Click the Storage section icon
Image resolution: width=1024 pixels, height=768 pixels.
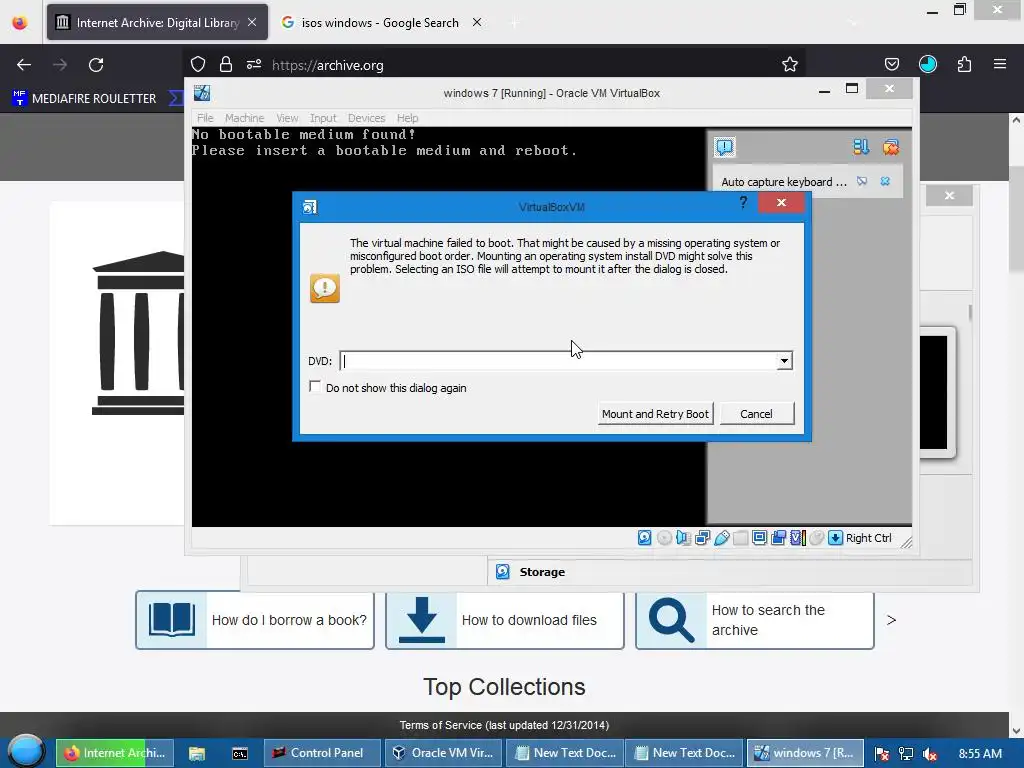pyautogui.click(x=502, y=571)
